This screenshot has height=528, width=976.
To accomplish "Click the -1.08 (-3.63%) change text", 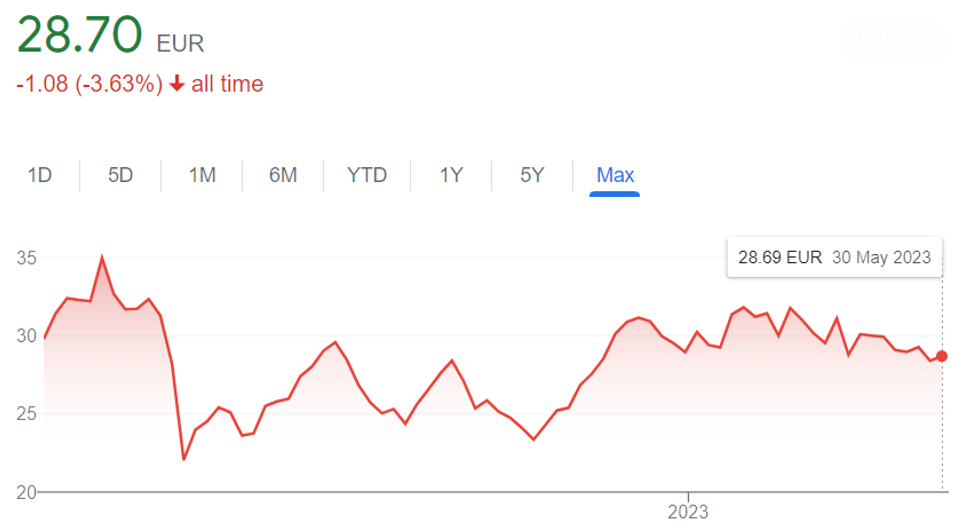I will click(x=89, y=84).
